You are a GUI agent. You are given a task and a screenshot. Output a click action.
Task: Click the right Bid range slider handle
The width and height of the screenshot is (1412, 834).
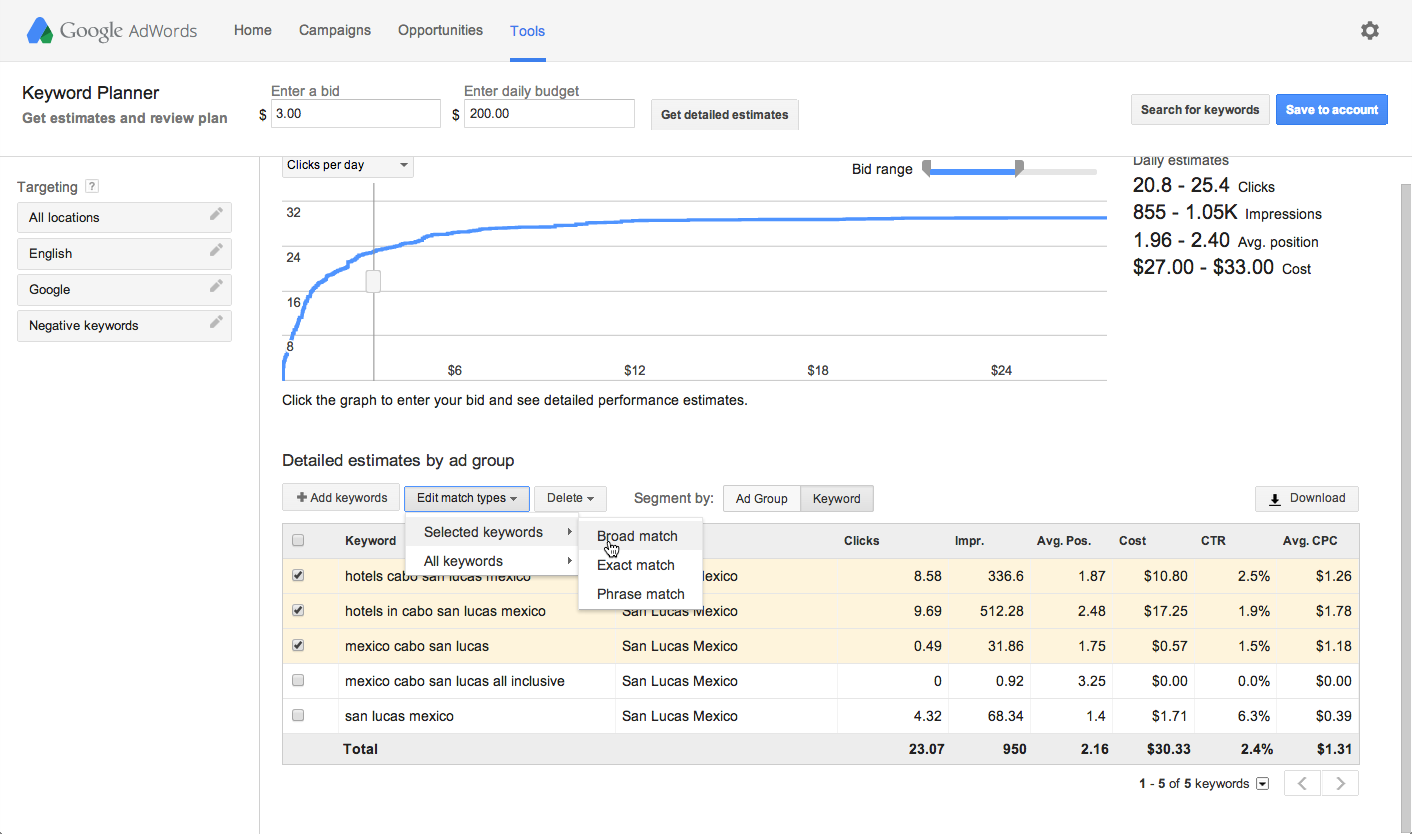[1019, 168]
